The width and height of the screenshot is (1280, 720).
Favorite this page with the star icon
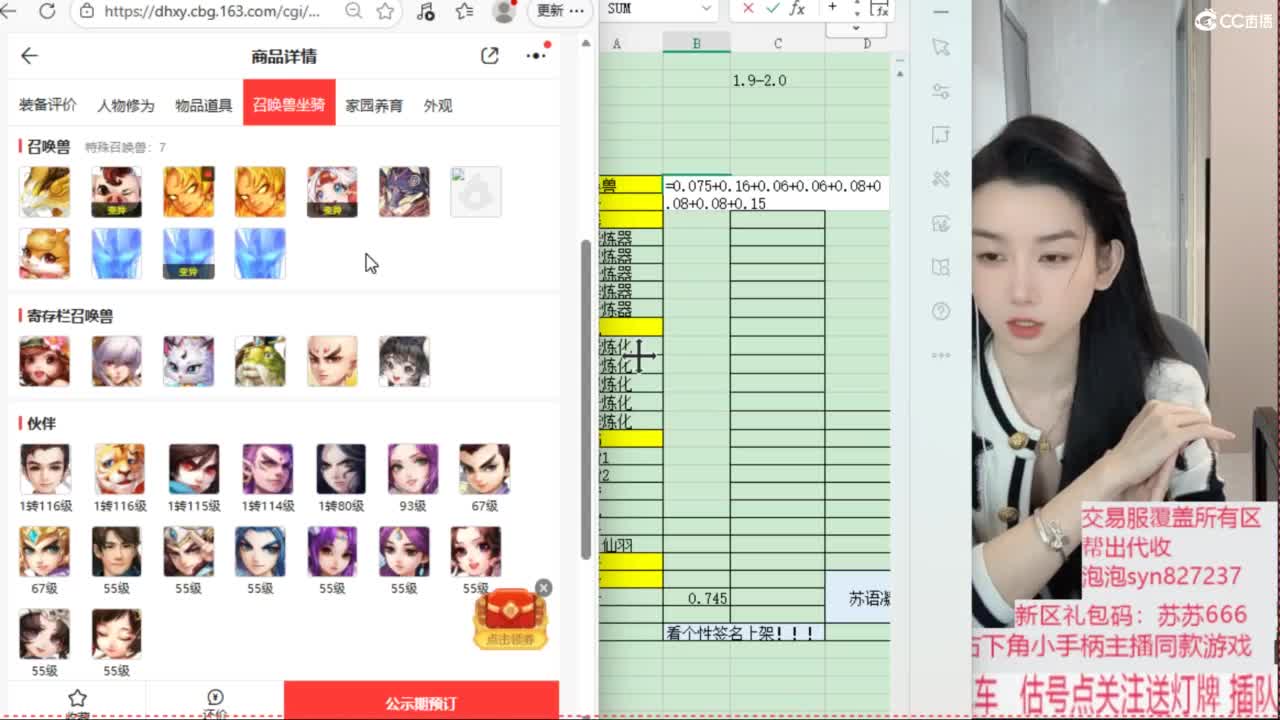tap(385, 11)
